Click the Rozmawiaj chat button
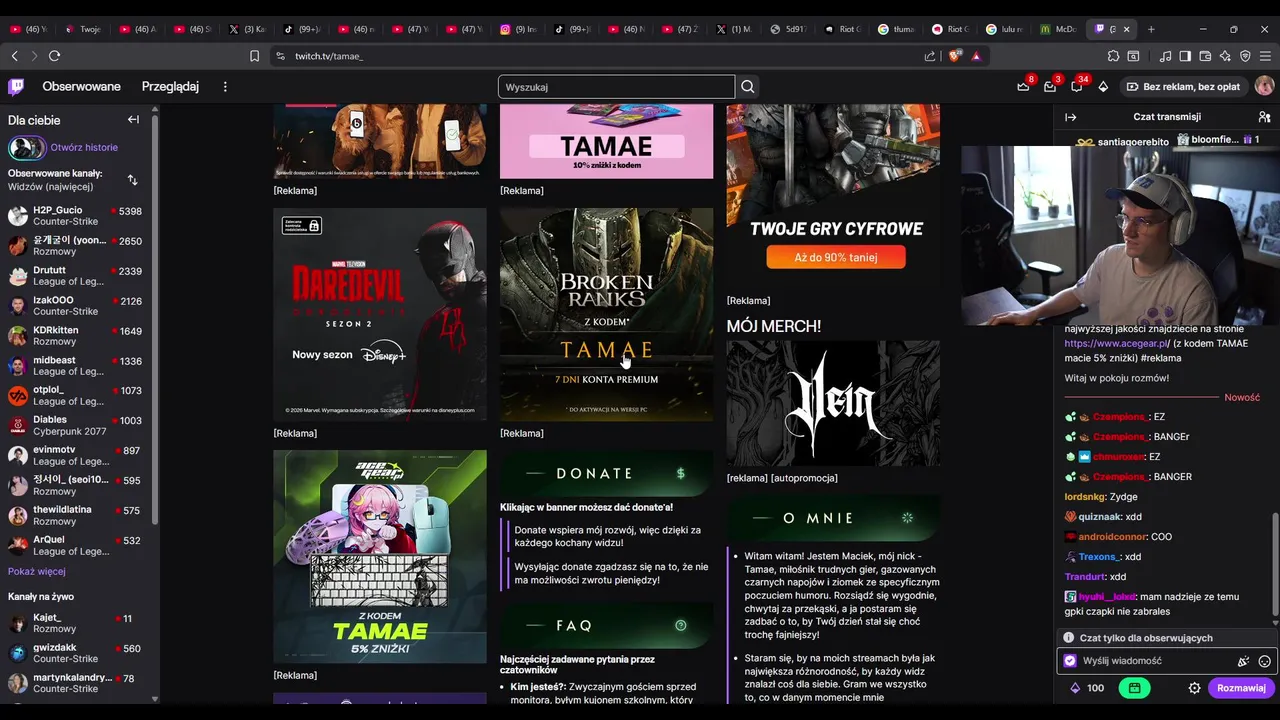Viewport: 1280px width, 720px height. [x=1241, y=688]
